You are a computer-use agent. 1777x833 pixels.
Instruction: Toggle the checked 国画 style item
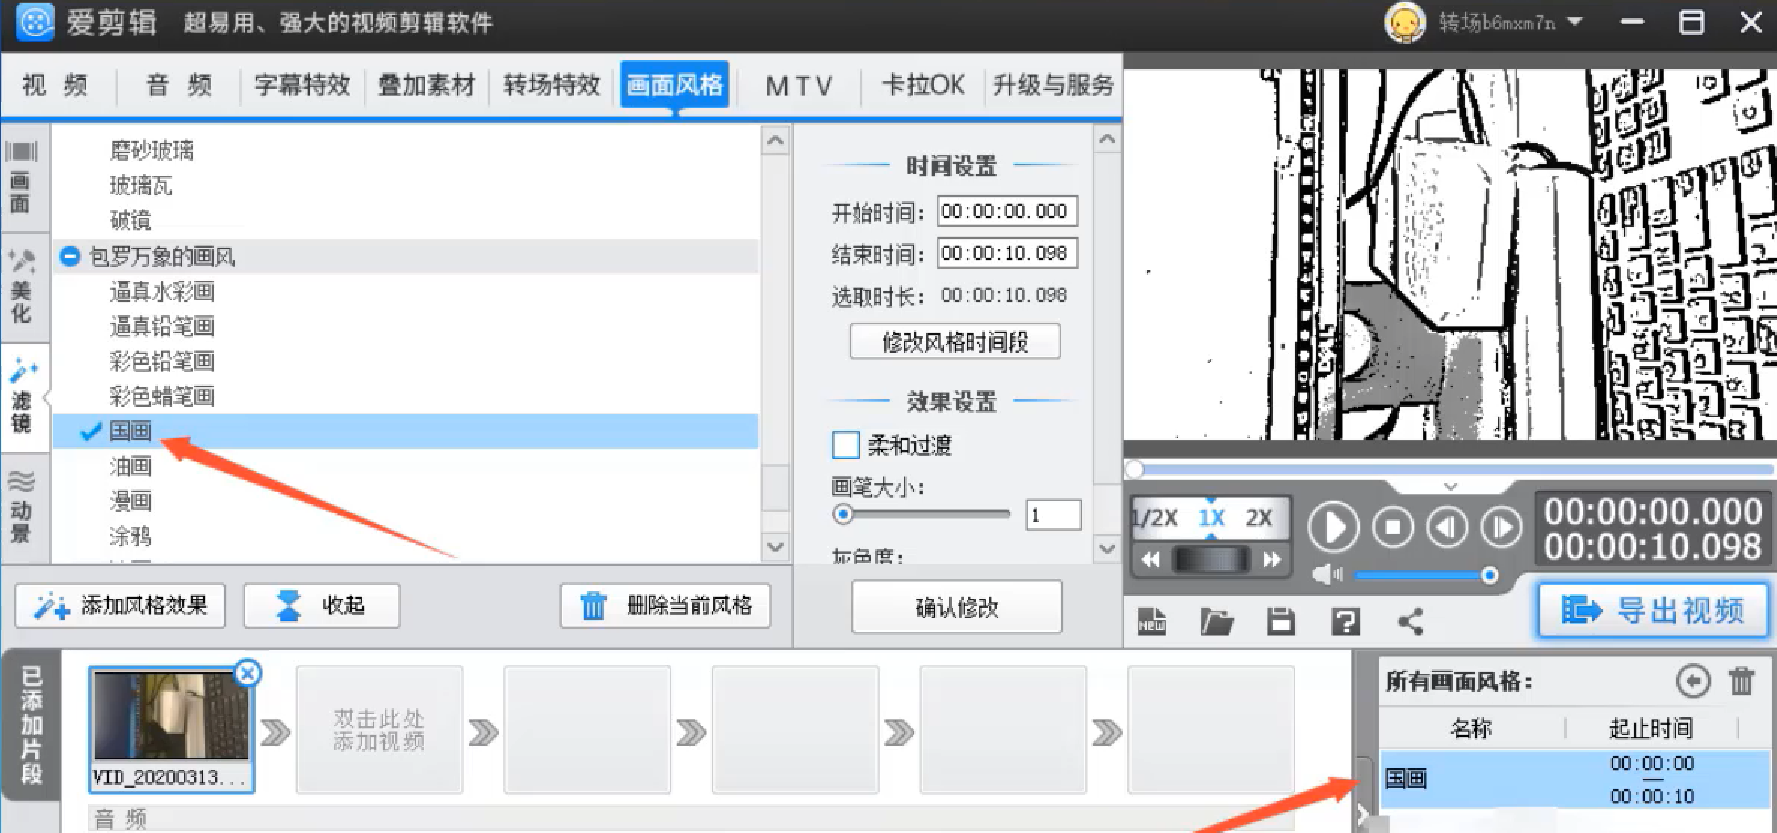pos(130,431)
